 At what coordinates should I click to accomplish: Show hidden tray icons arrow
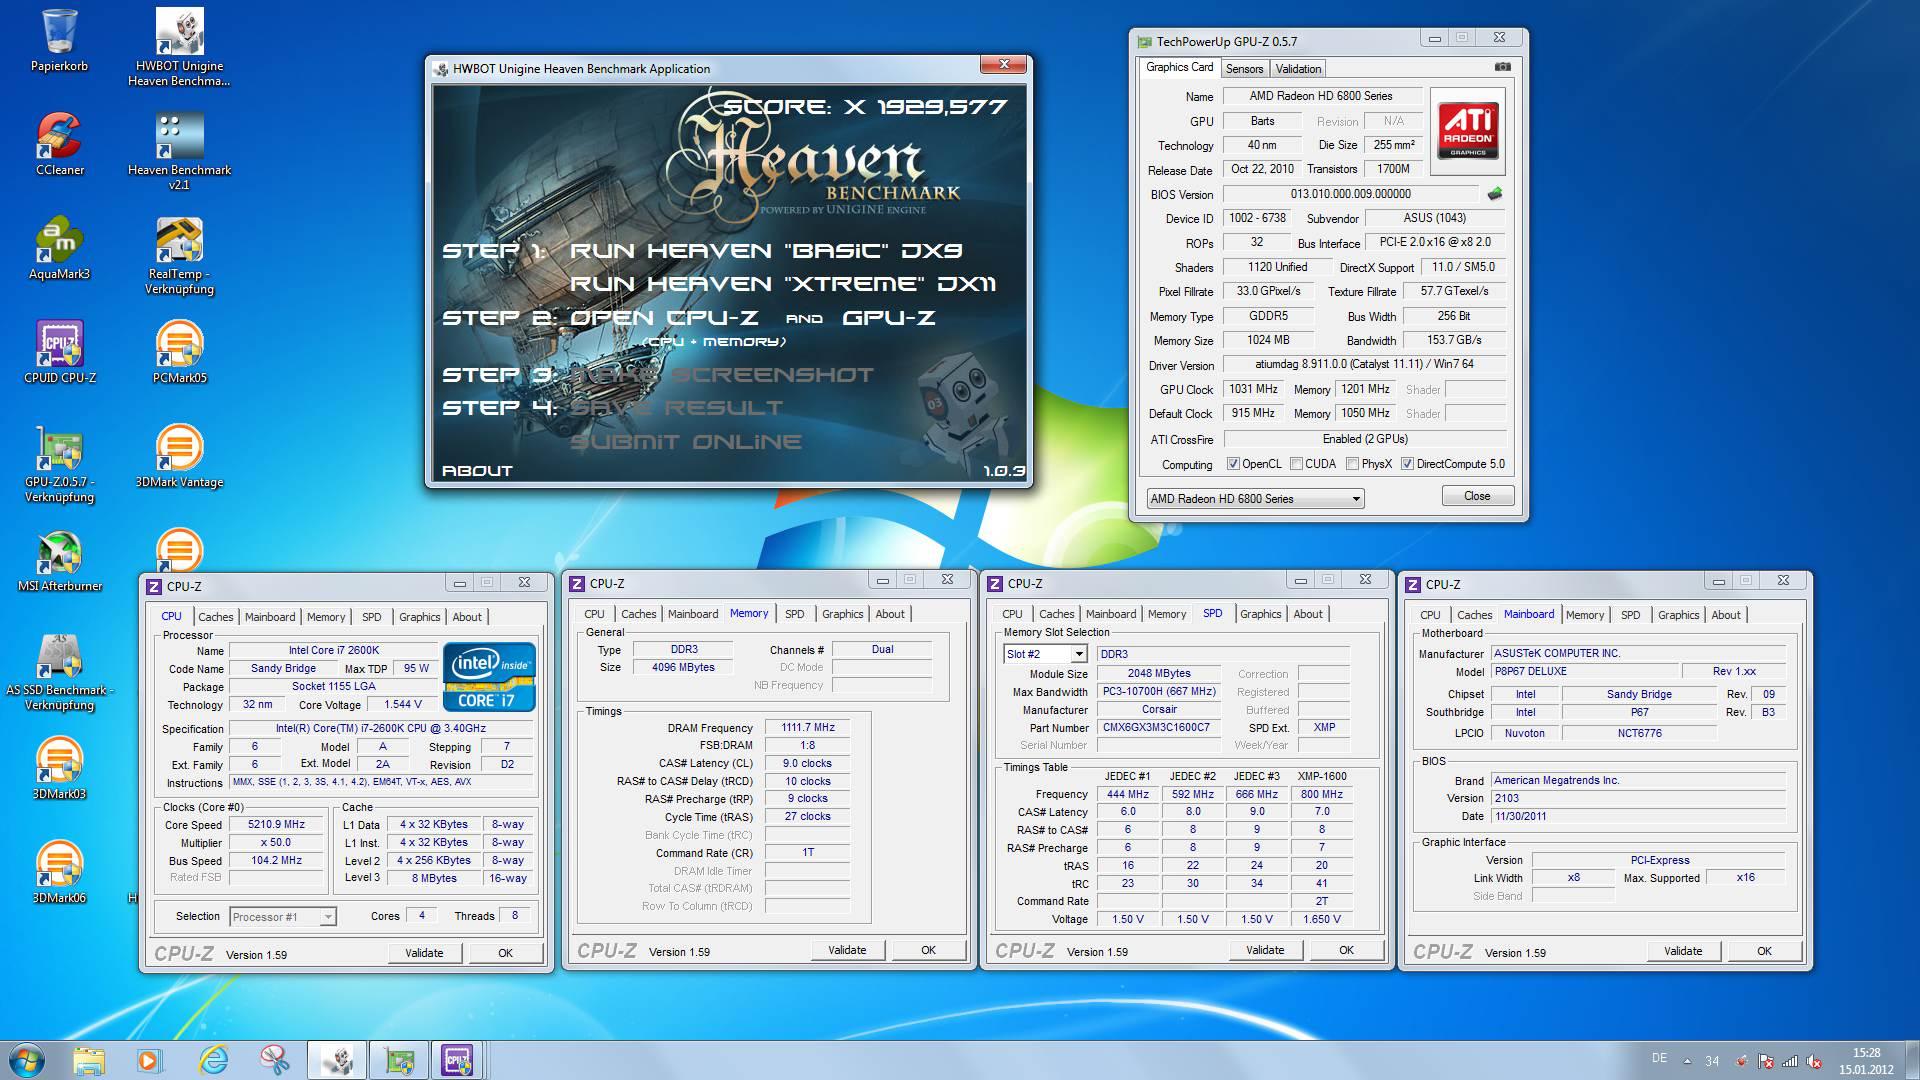1688,1061
